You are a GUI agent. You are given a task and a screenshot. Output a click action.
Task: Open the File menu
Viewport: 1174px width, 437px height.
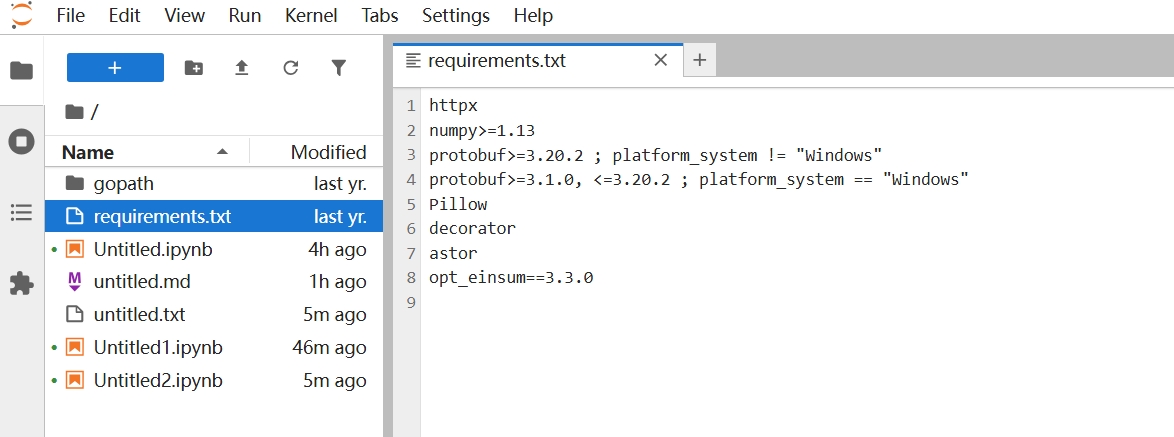click(x=71, y=16)
